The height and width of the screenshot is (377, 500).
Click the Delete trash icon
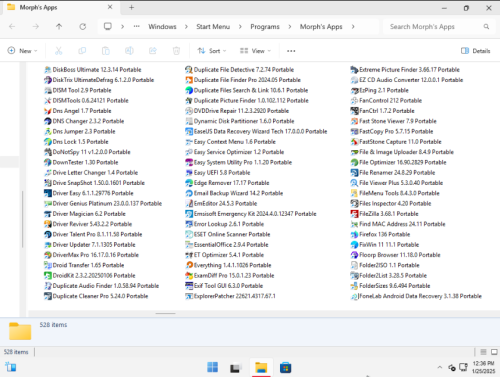176,51
